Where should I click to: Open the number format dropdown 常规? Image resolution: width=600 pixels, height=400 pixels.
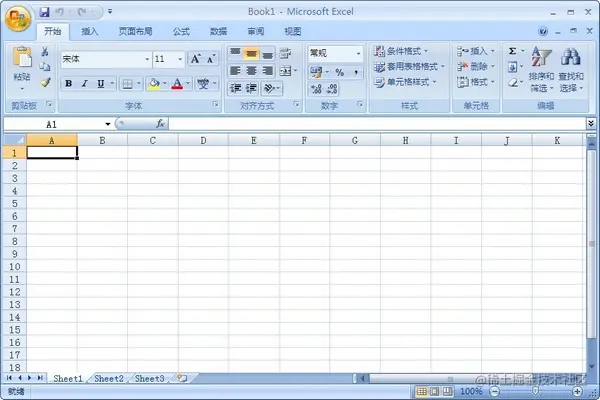(359, 53)
